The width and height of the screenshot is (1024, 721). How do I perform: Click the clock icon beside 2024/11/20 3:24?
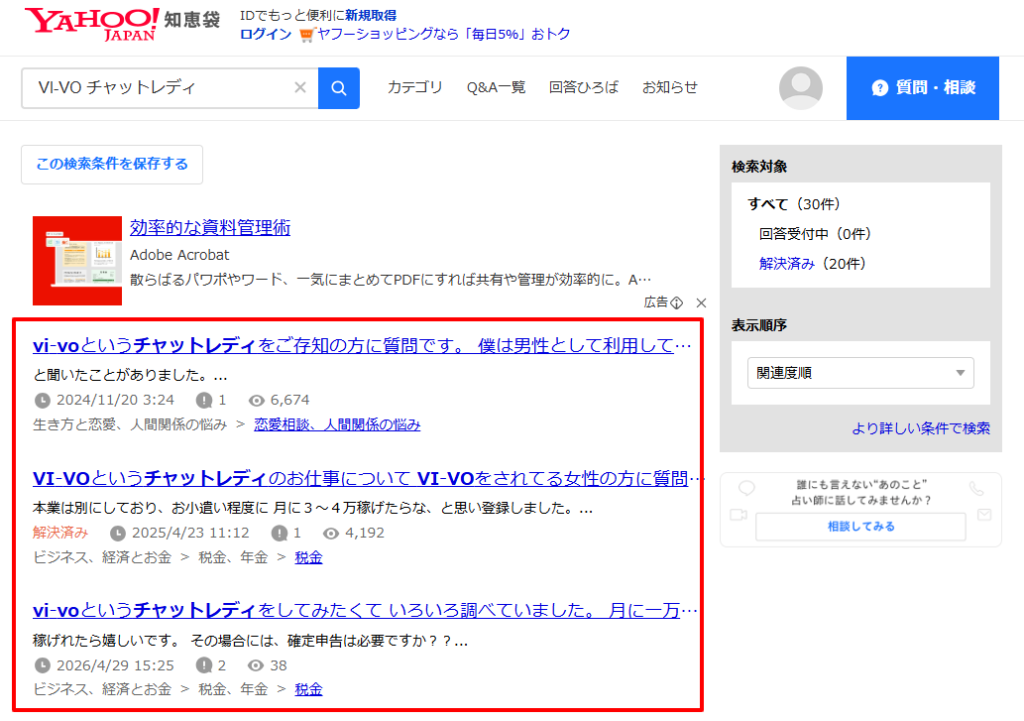42,400
